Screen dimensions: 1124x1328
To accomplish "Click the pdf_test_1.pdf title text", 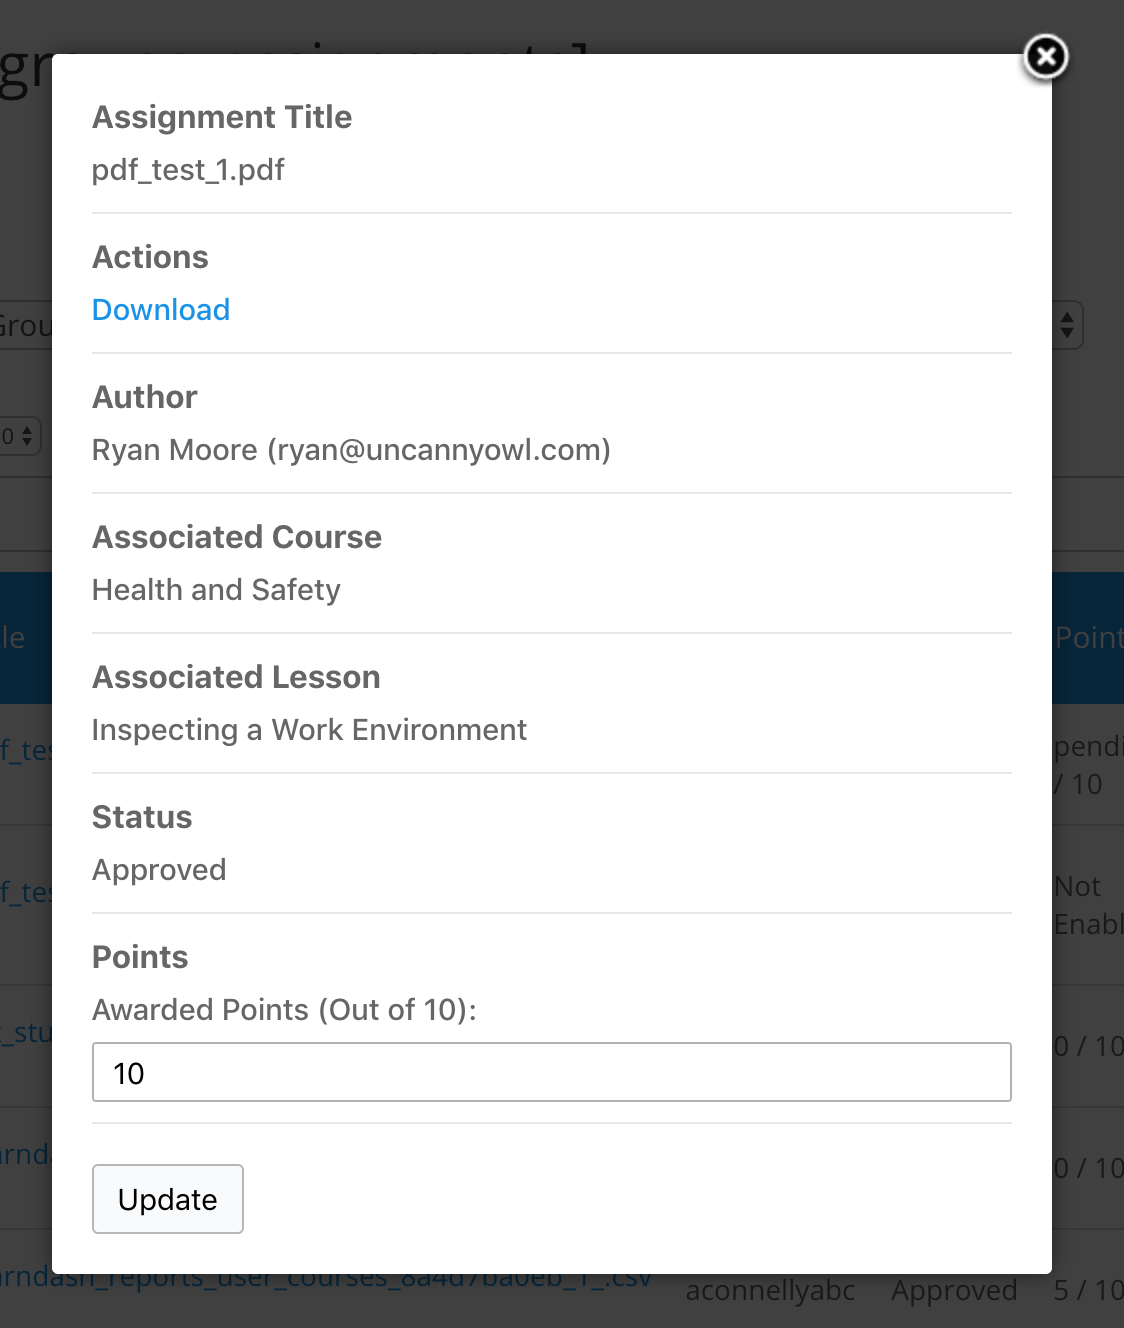I will tap(188, 170).
